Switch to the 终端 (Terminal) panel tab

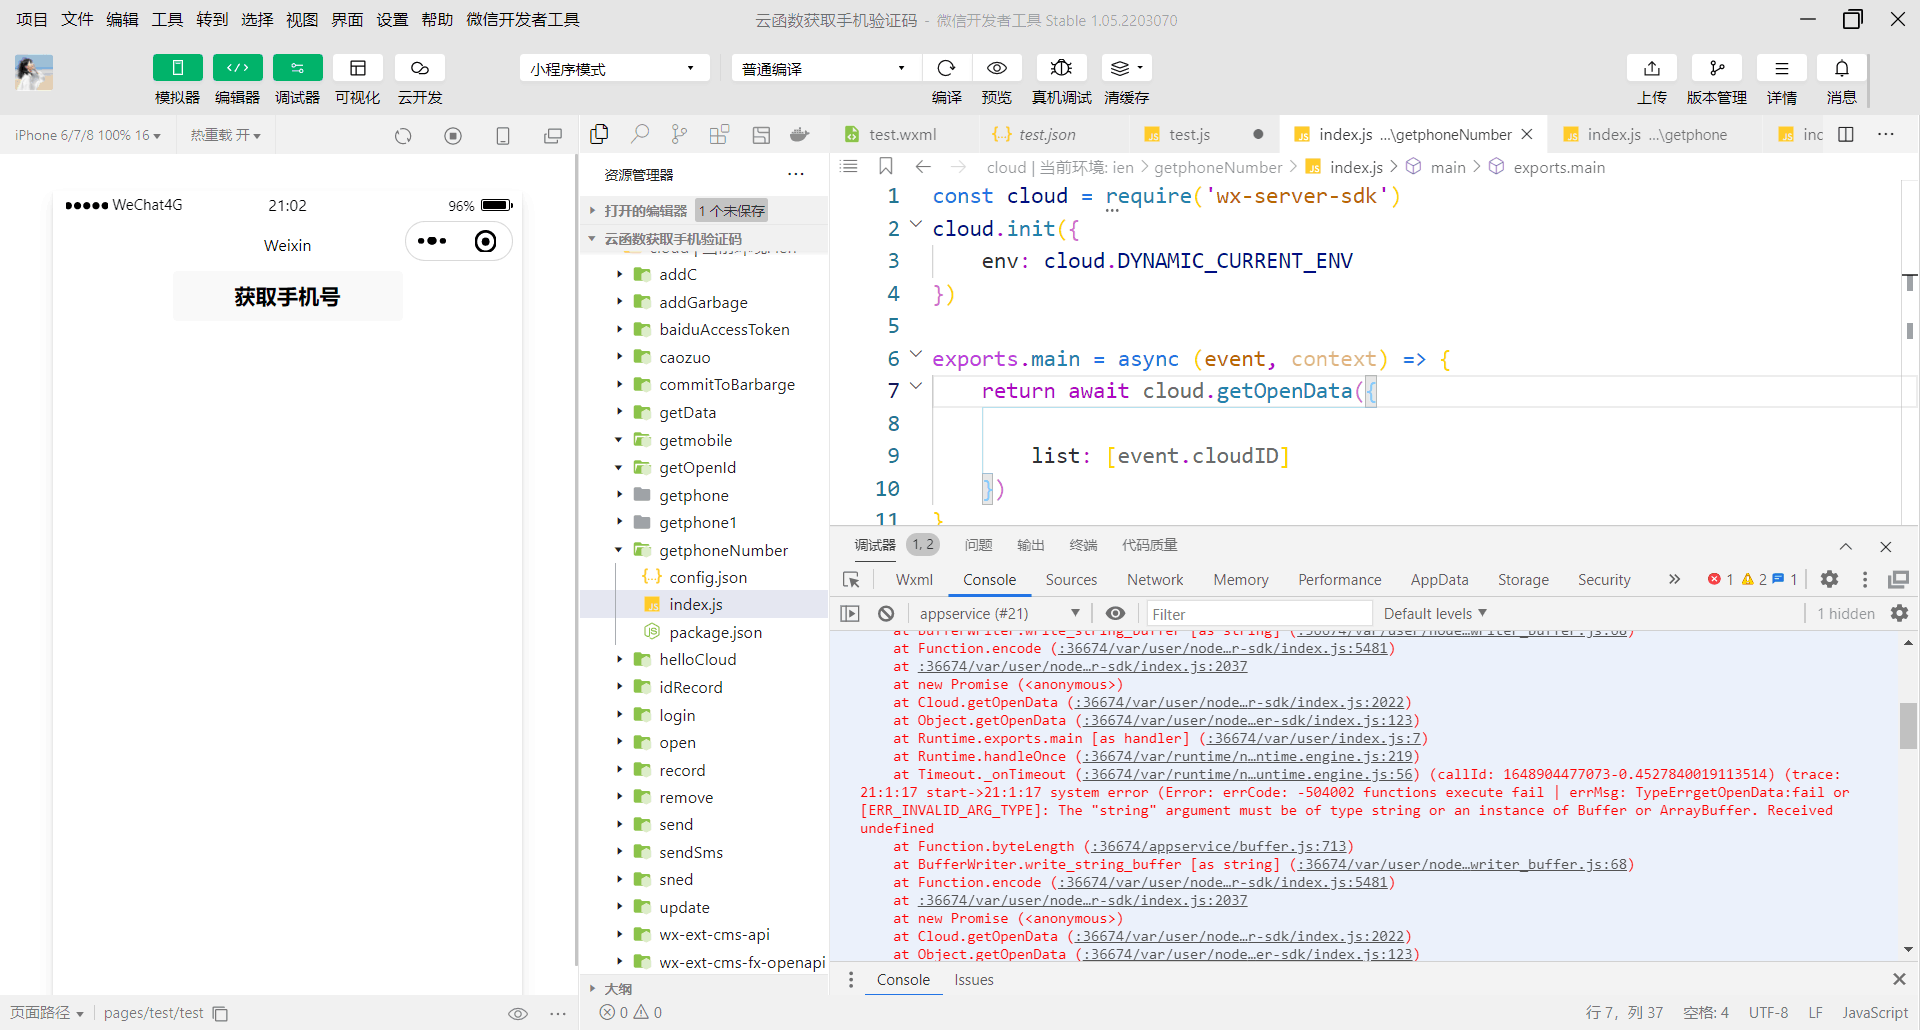(x=1083, y=545)
